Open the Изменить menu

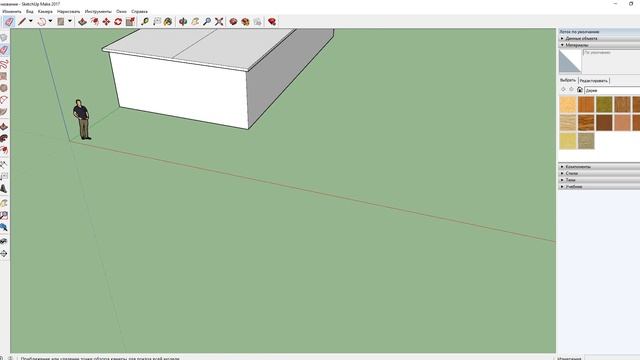pos(12,11)
